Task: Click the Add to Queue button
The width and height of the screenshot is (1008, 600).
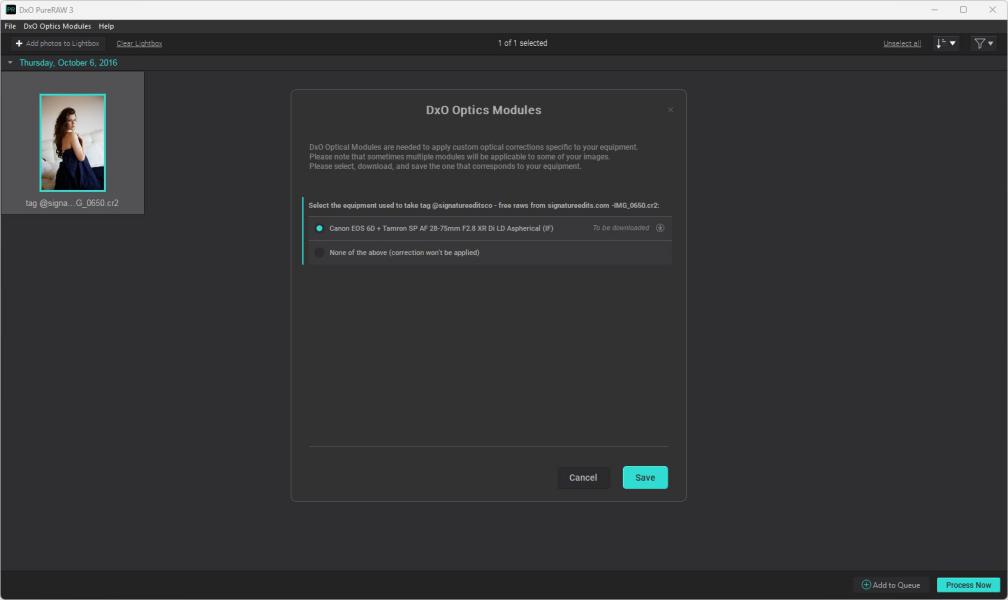Action: [891, 585]
